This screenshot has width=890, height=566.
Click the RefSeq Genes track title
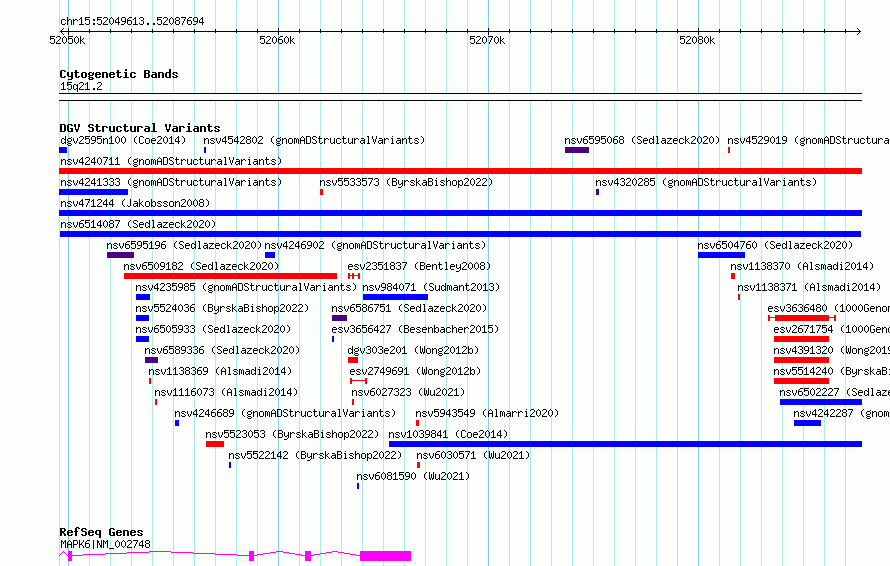coord(101,532)
